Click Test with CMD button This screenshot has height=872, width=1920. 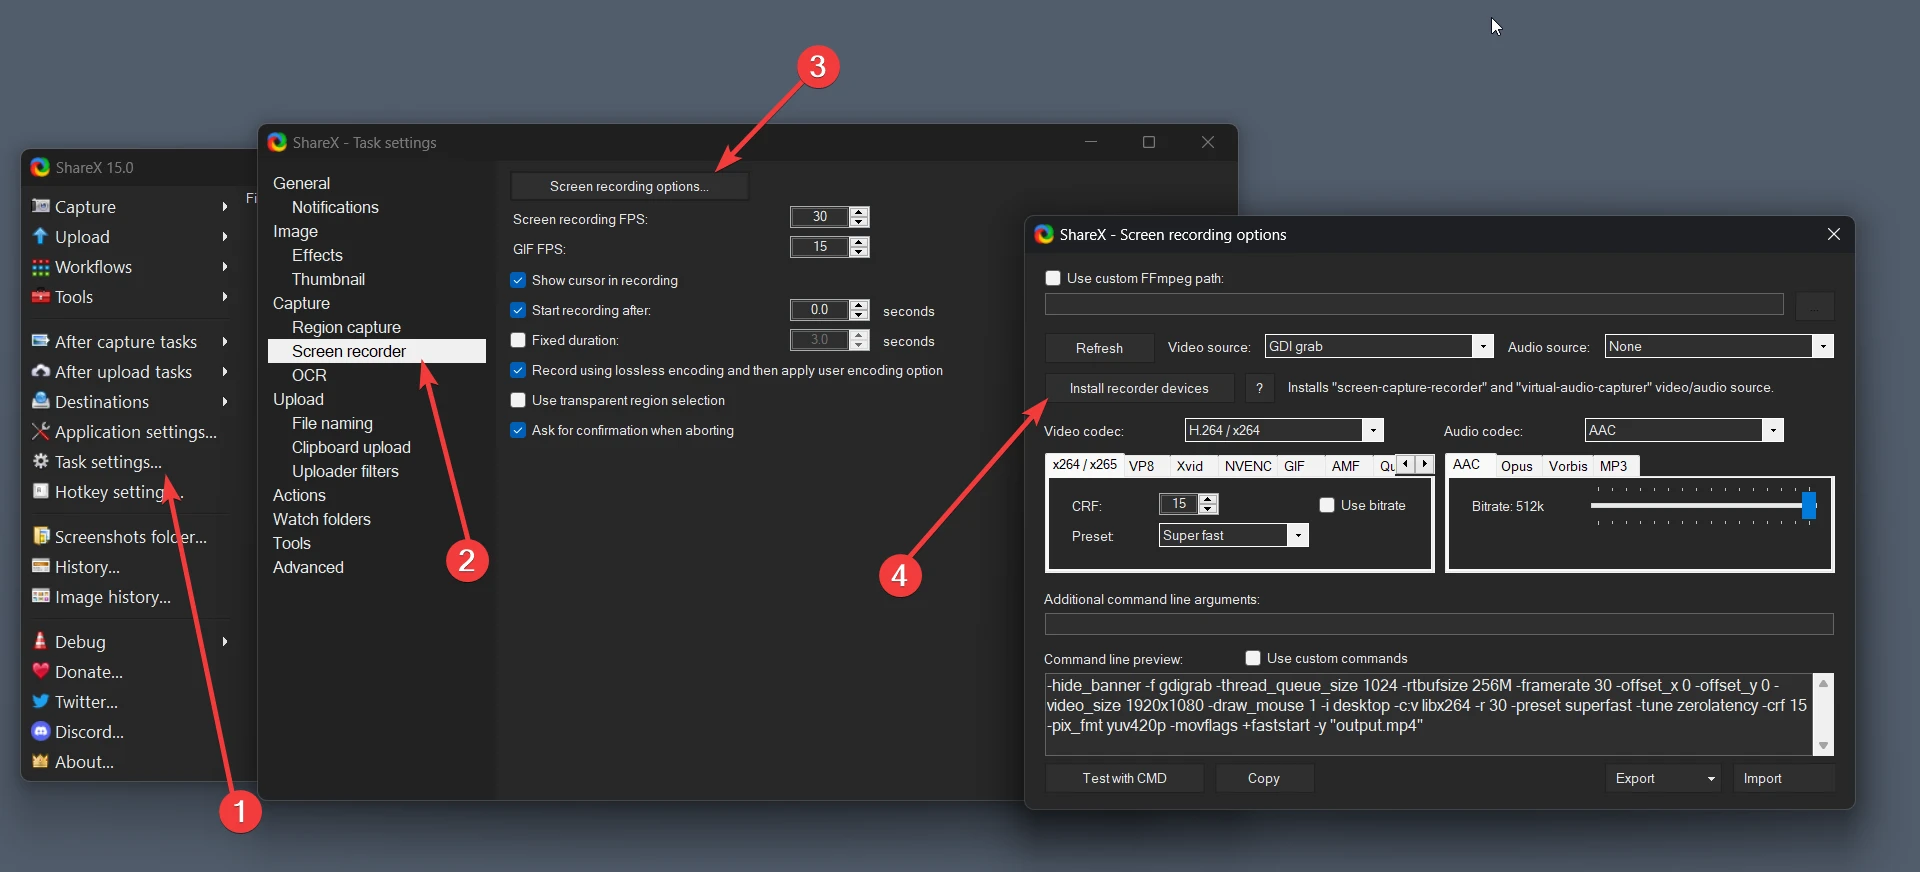pyautogui.click(x=1124, y=778)
